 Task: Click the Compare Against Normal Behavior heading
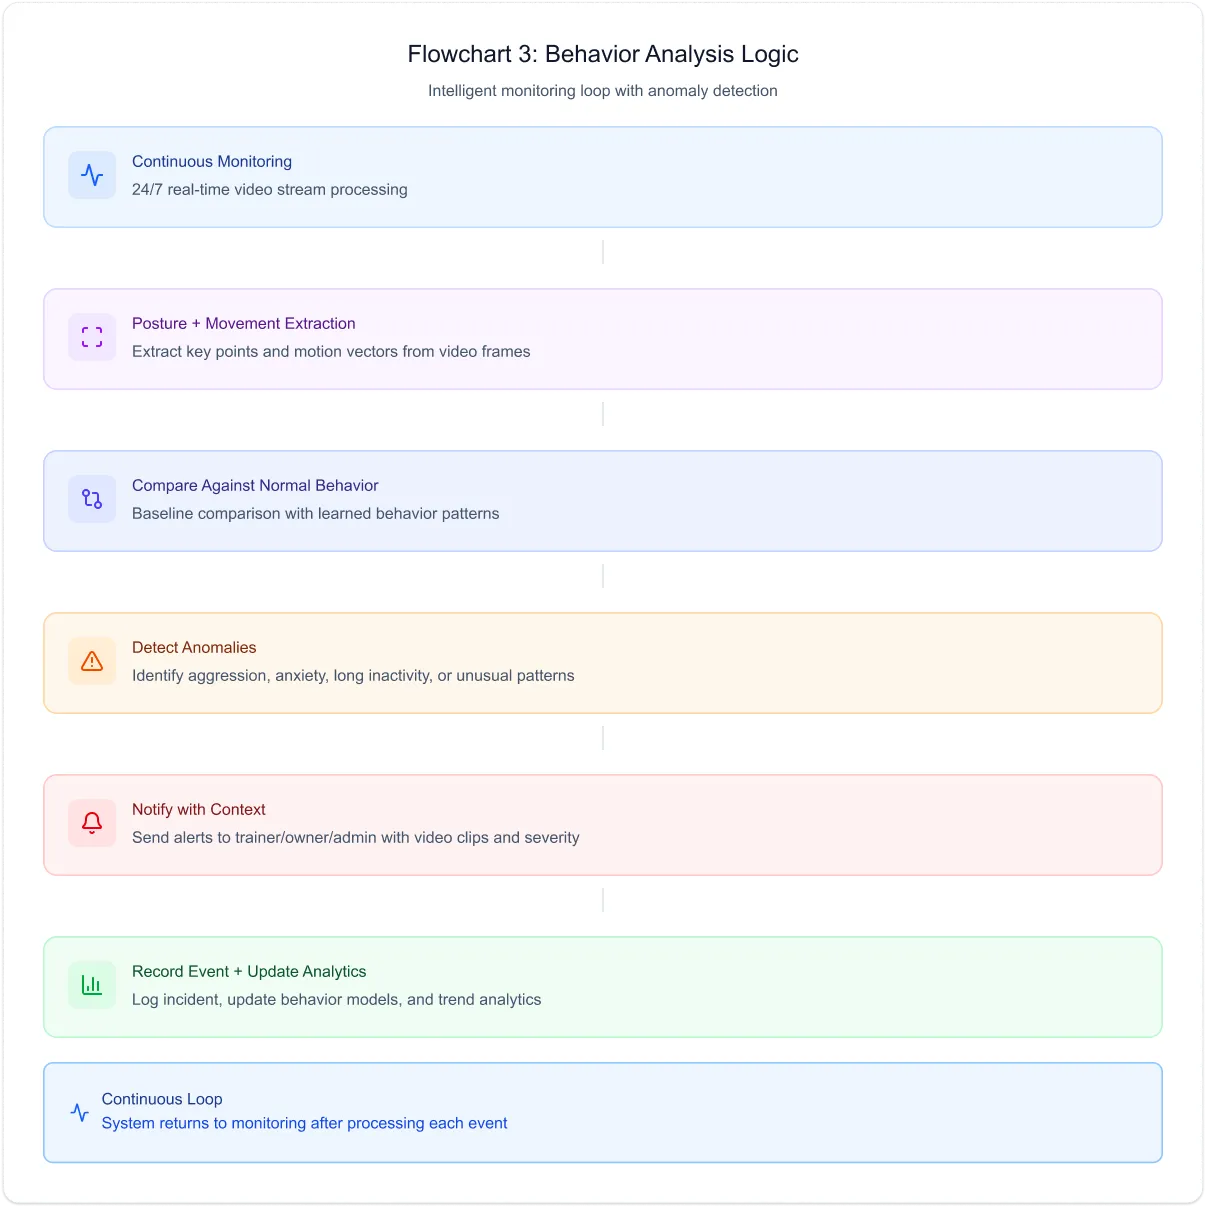point(255,485)
